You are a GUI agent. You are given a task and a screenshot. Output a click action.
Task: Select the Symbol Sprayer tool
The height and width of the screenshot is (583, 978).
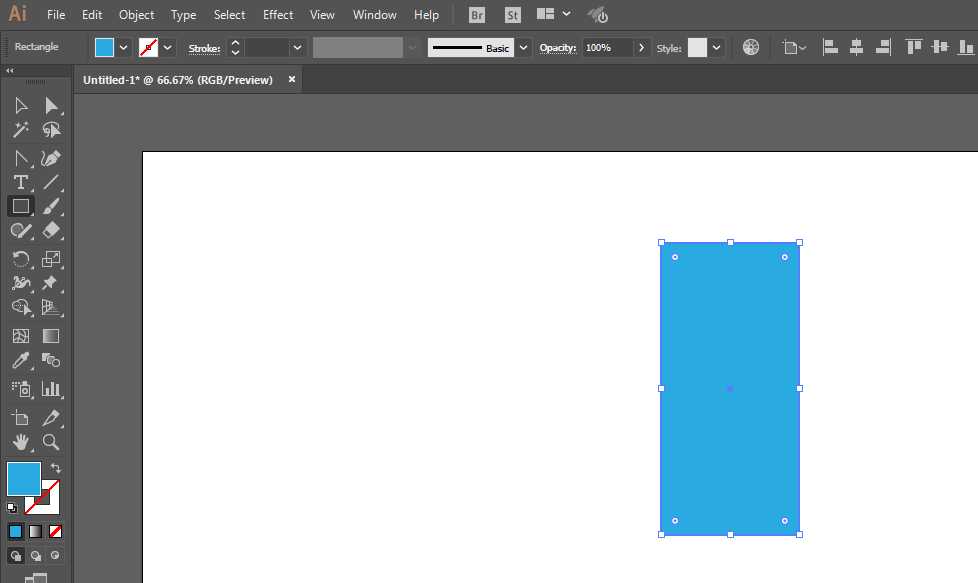click(21, 389)
